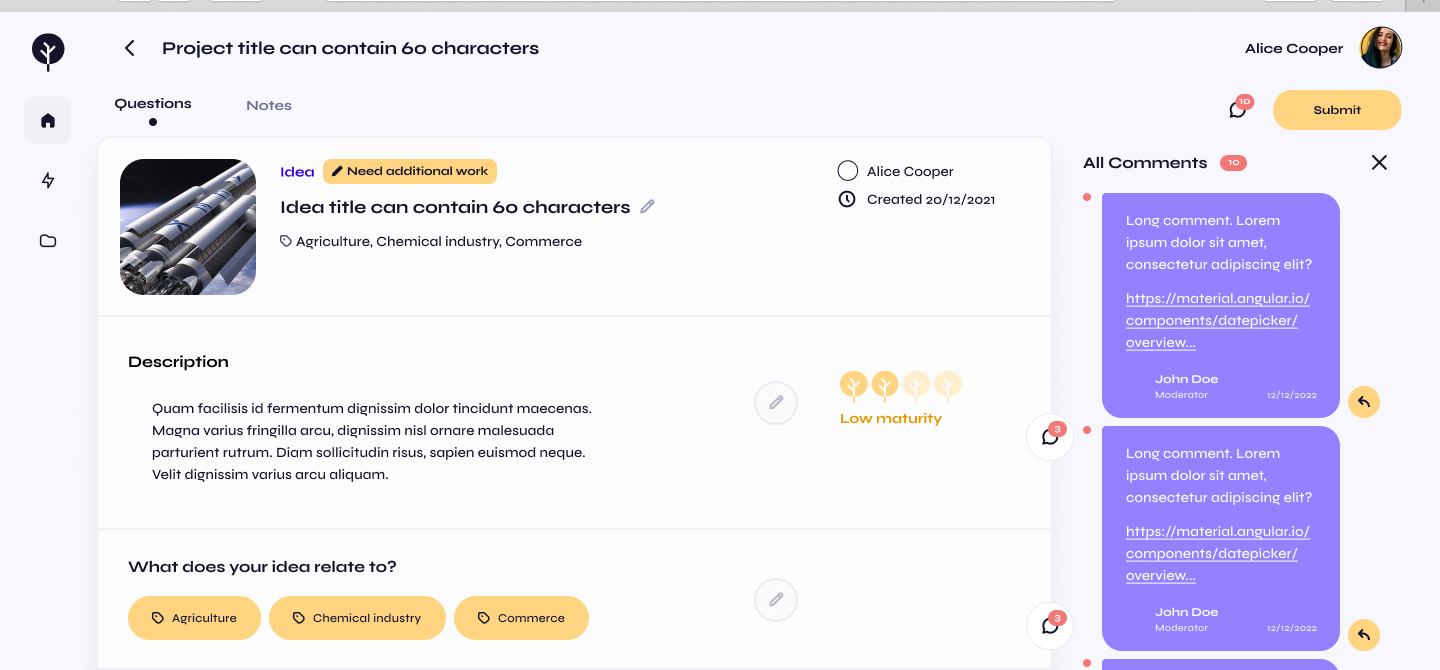Reply to the second John Doe comment
The width and height of the screenshot is (1440, 670).
[1364, 635]
